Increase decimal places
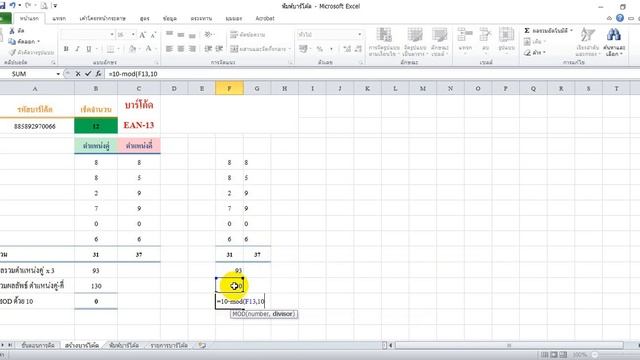The width and height of the screenshot is (640, 360). (347, 49)
